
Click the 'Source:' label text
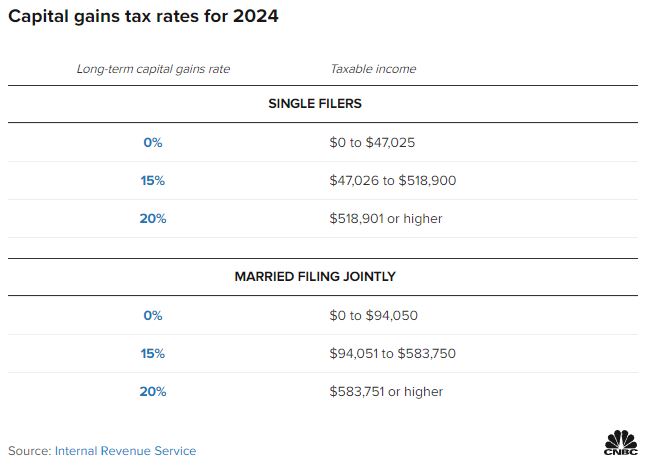coord(30,451)
